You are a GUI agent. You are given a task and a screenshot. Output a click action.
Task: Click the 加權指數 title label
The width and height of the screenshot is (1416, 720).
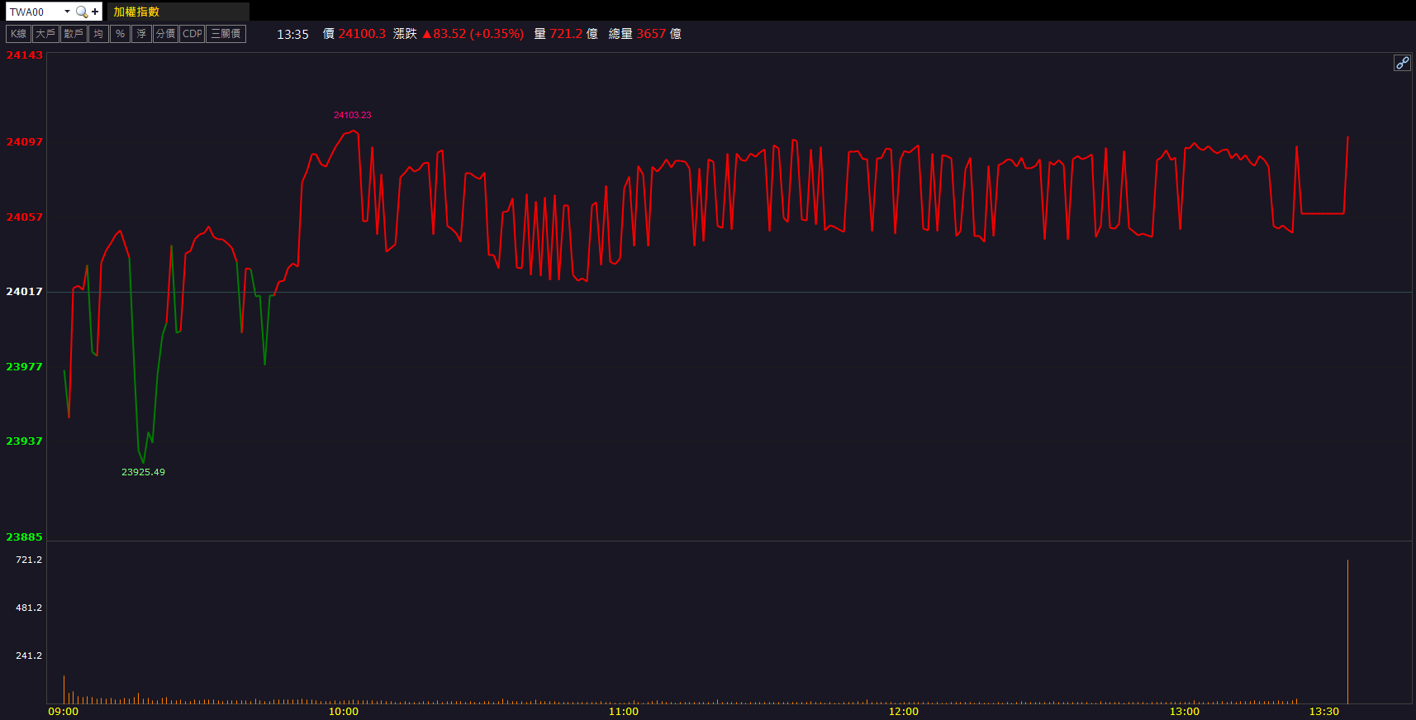136,12
